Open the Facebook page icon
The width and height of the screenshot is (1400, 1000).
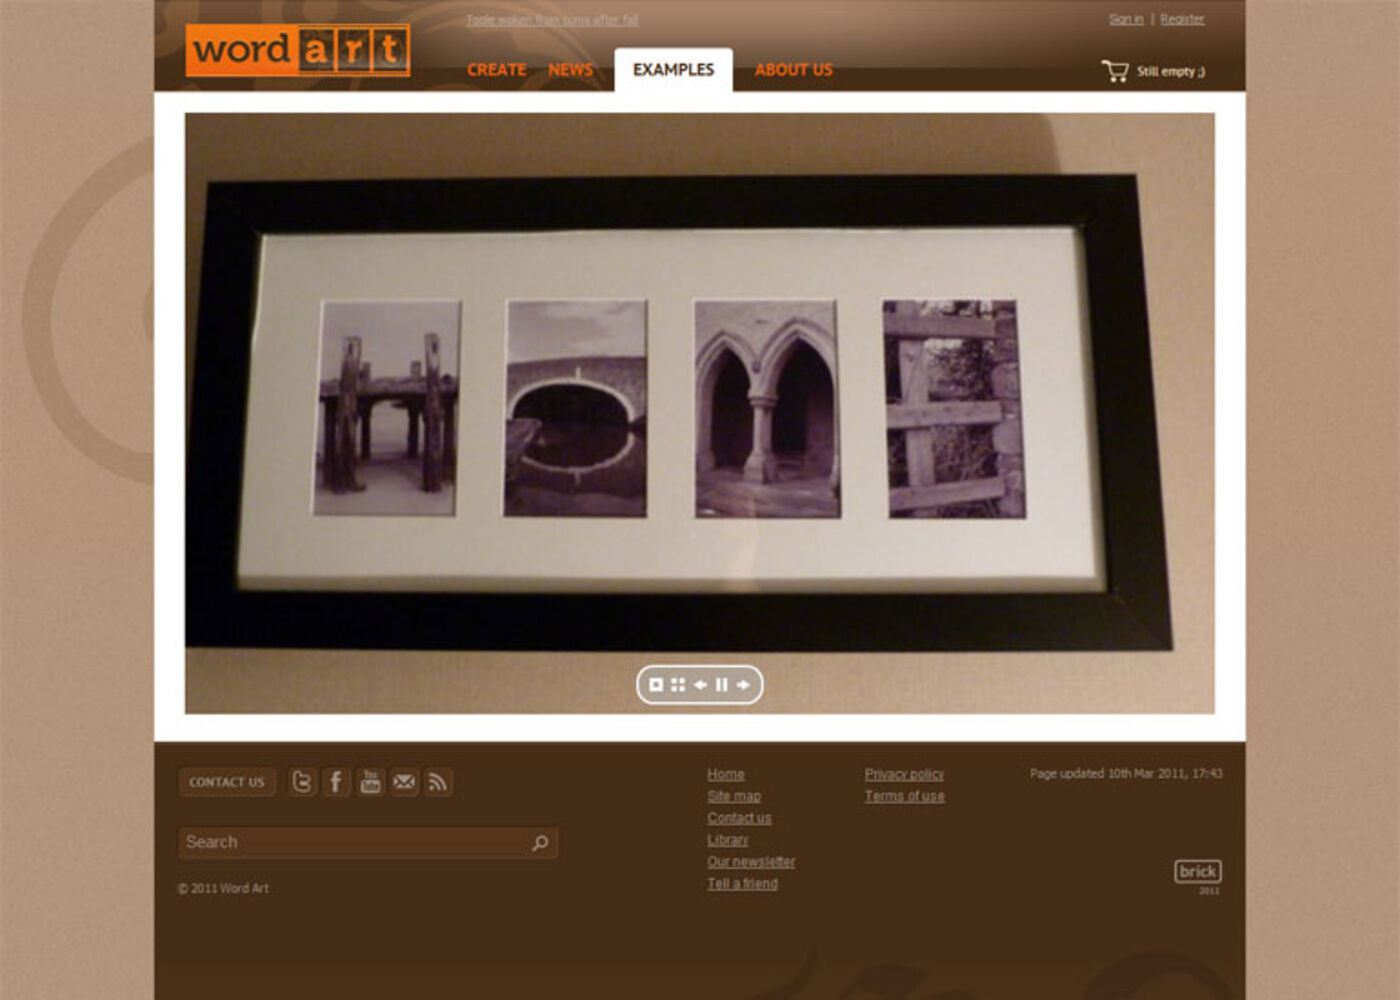coord(336,782)
